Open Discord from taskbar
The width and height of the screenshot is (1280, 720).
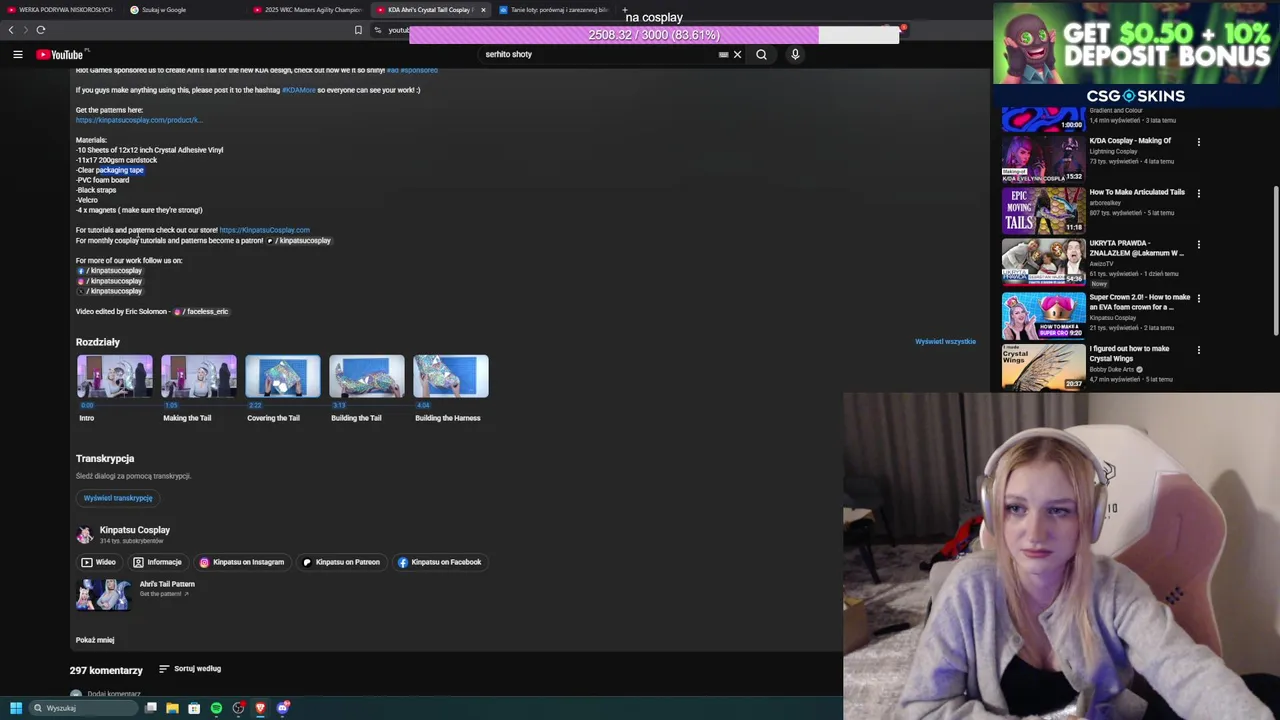[x=283, y=708]
